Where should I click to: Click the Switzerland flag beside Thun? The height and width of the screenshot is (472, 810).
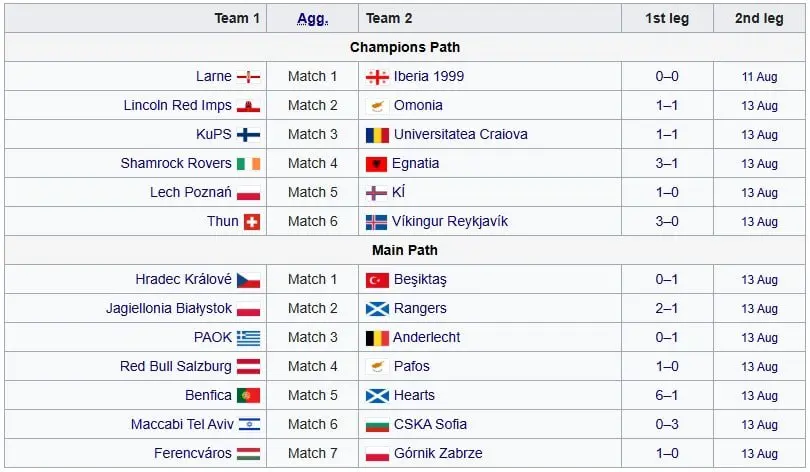252,222
